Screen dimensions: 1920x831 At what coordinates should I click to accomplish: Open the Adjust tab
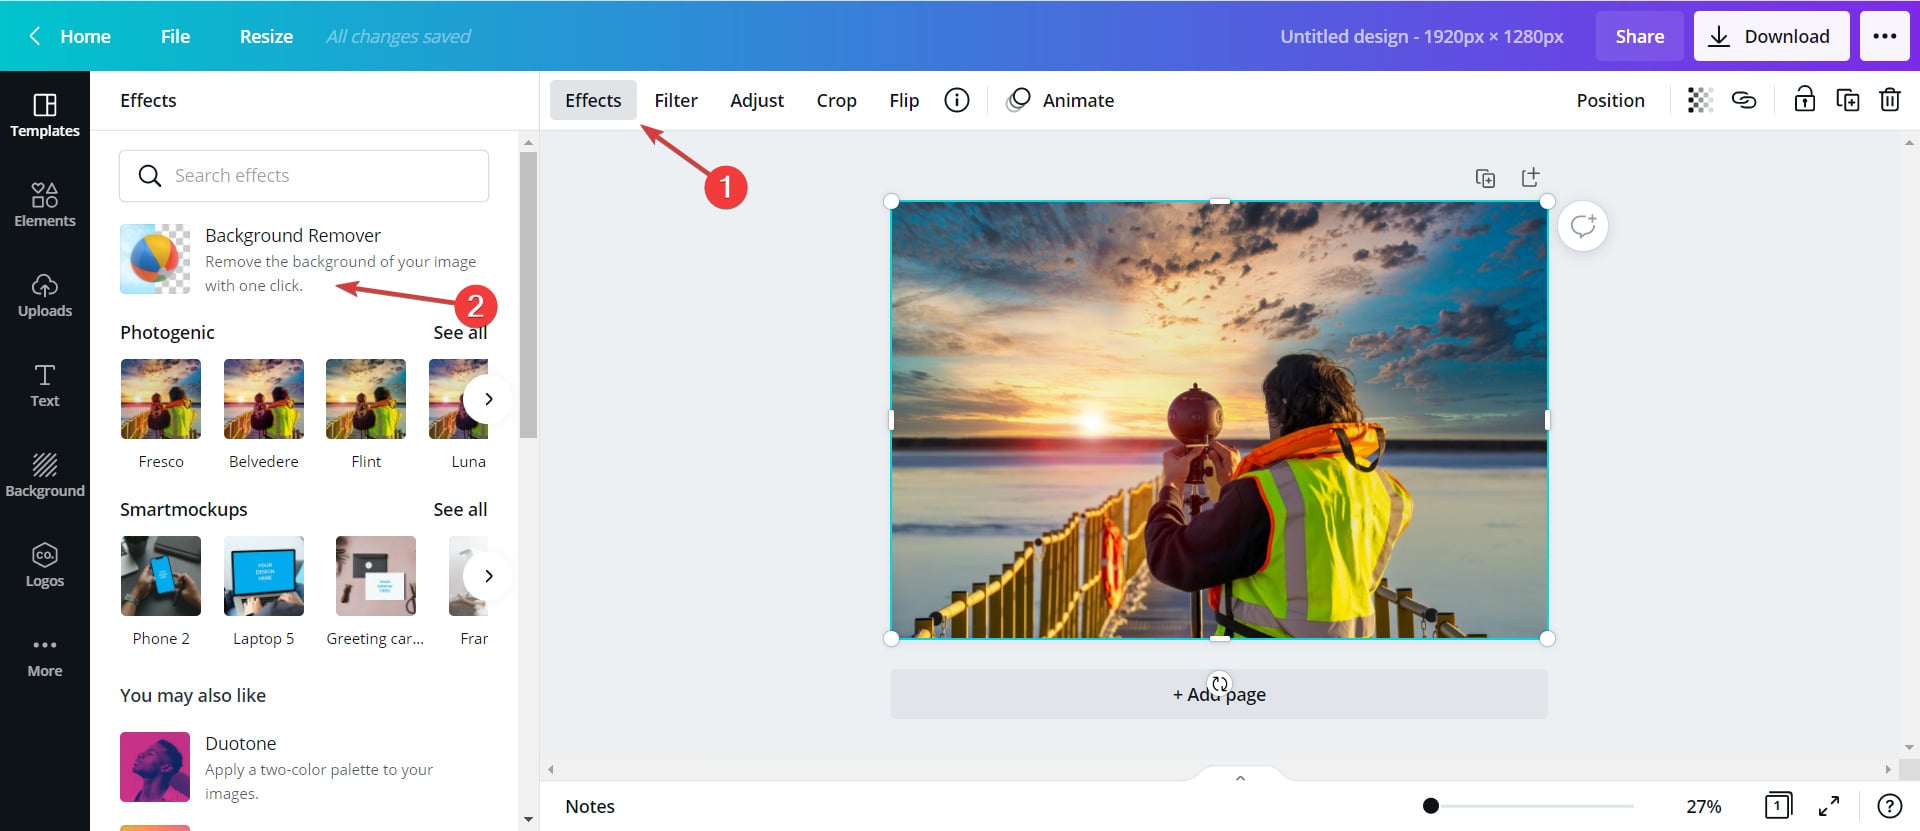pos(757,100)
